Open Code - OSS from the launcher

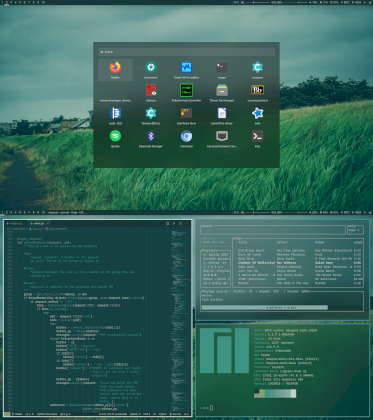coord(115,116)
